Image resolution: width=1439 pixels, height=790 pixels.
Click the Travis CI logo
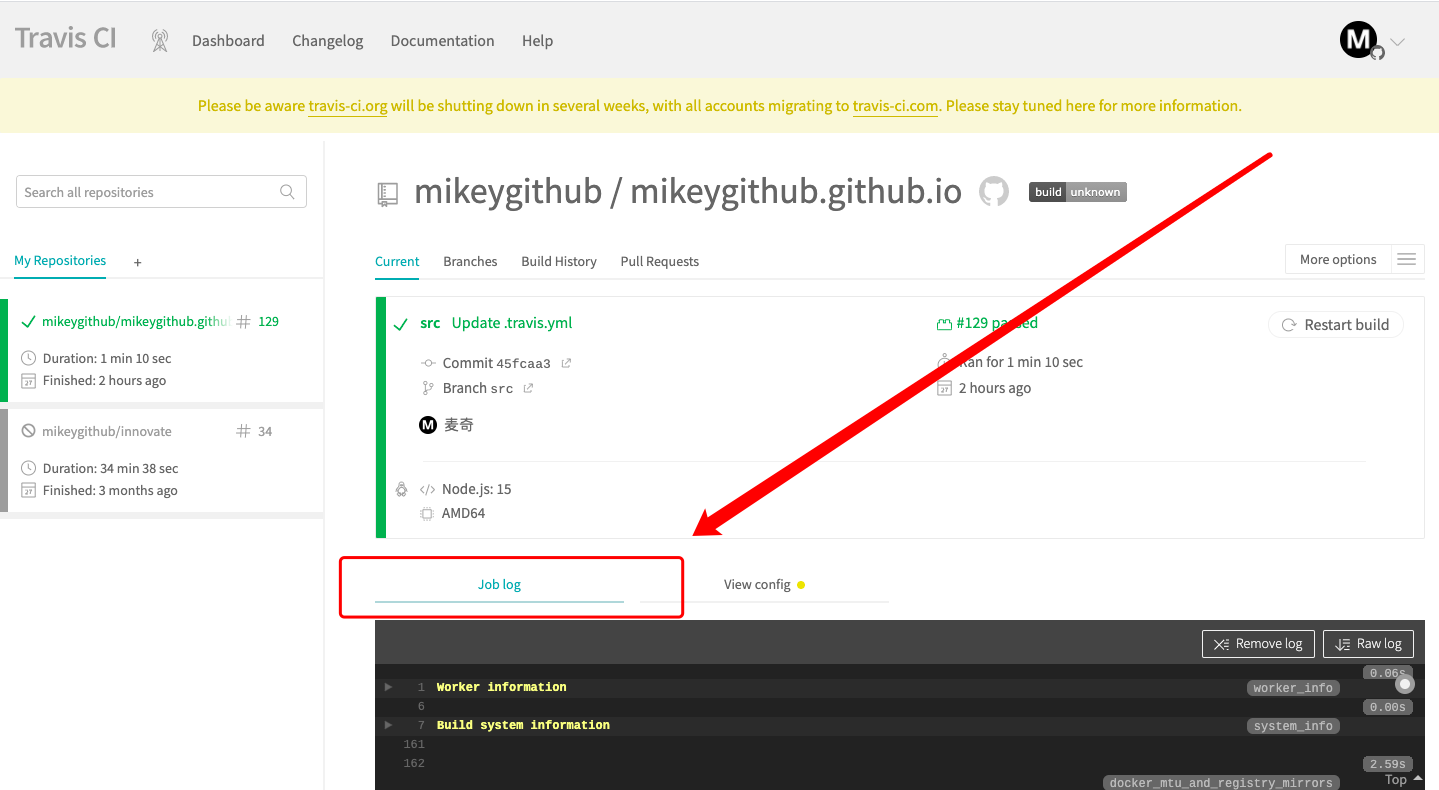click(x=66, y=39)
